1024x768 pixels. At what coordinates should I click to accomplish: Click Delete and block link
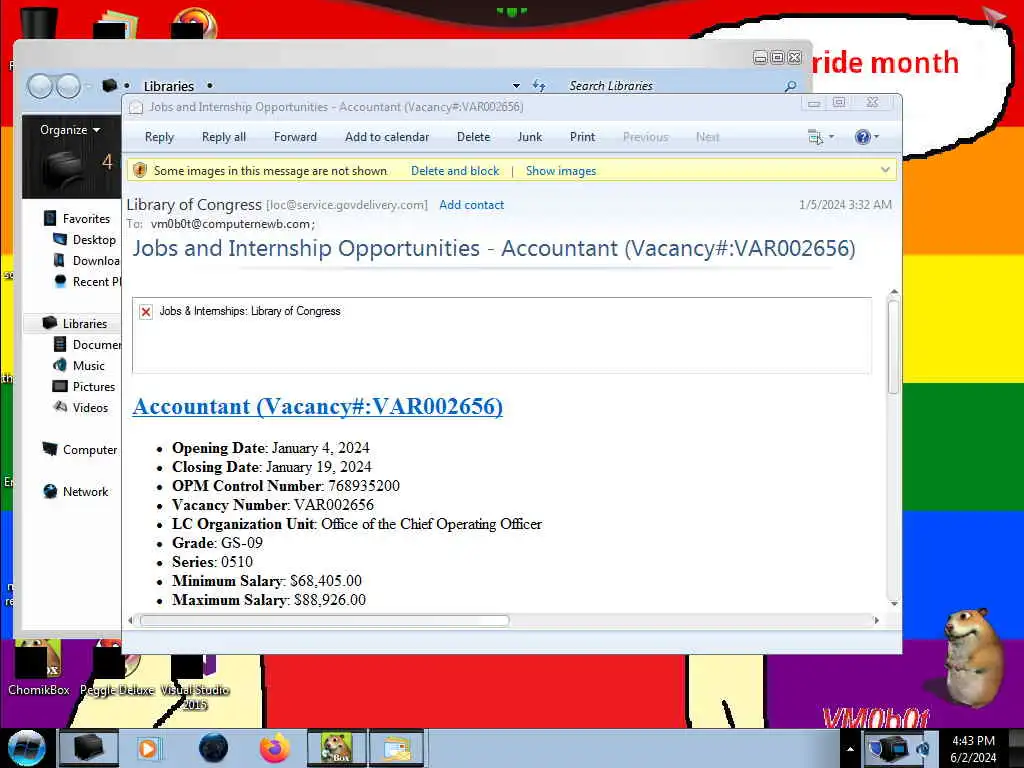tap(455, 171)
